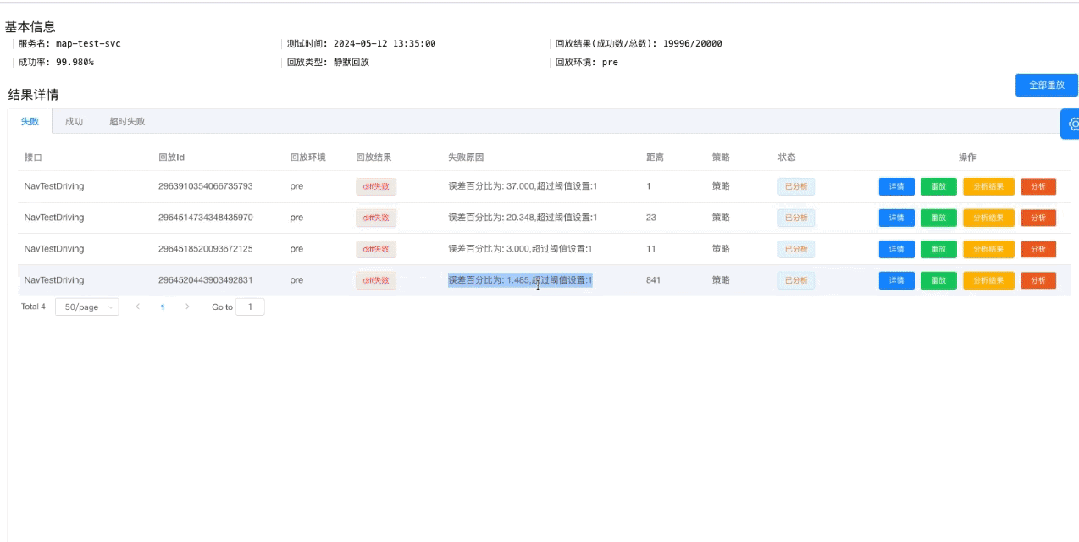Image resolution: width=1079 pixels, height=542 pixels.
Task: Open the 50/page size dropdown
Action: [x=87, y=307]
